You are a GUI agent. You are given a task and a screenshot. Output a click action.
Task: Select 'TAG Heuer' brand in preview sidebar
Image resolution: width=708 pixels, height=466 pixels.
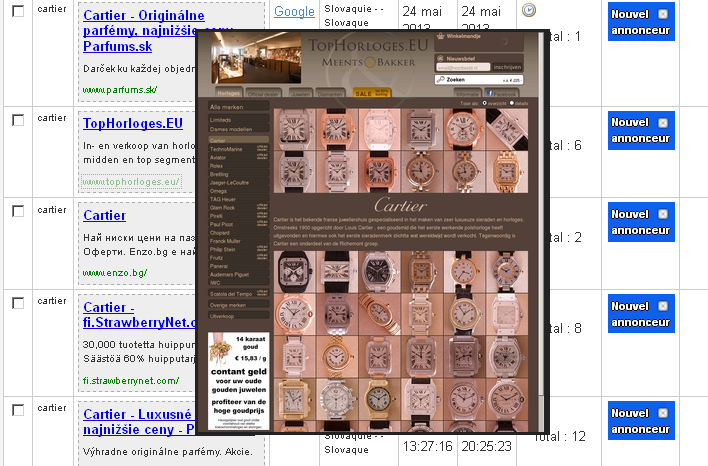point(238,199)
